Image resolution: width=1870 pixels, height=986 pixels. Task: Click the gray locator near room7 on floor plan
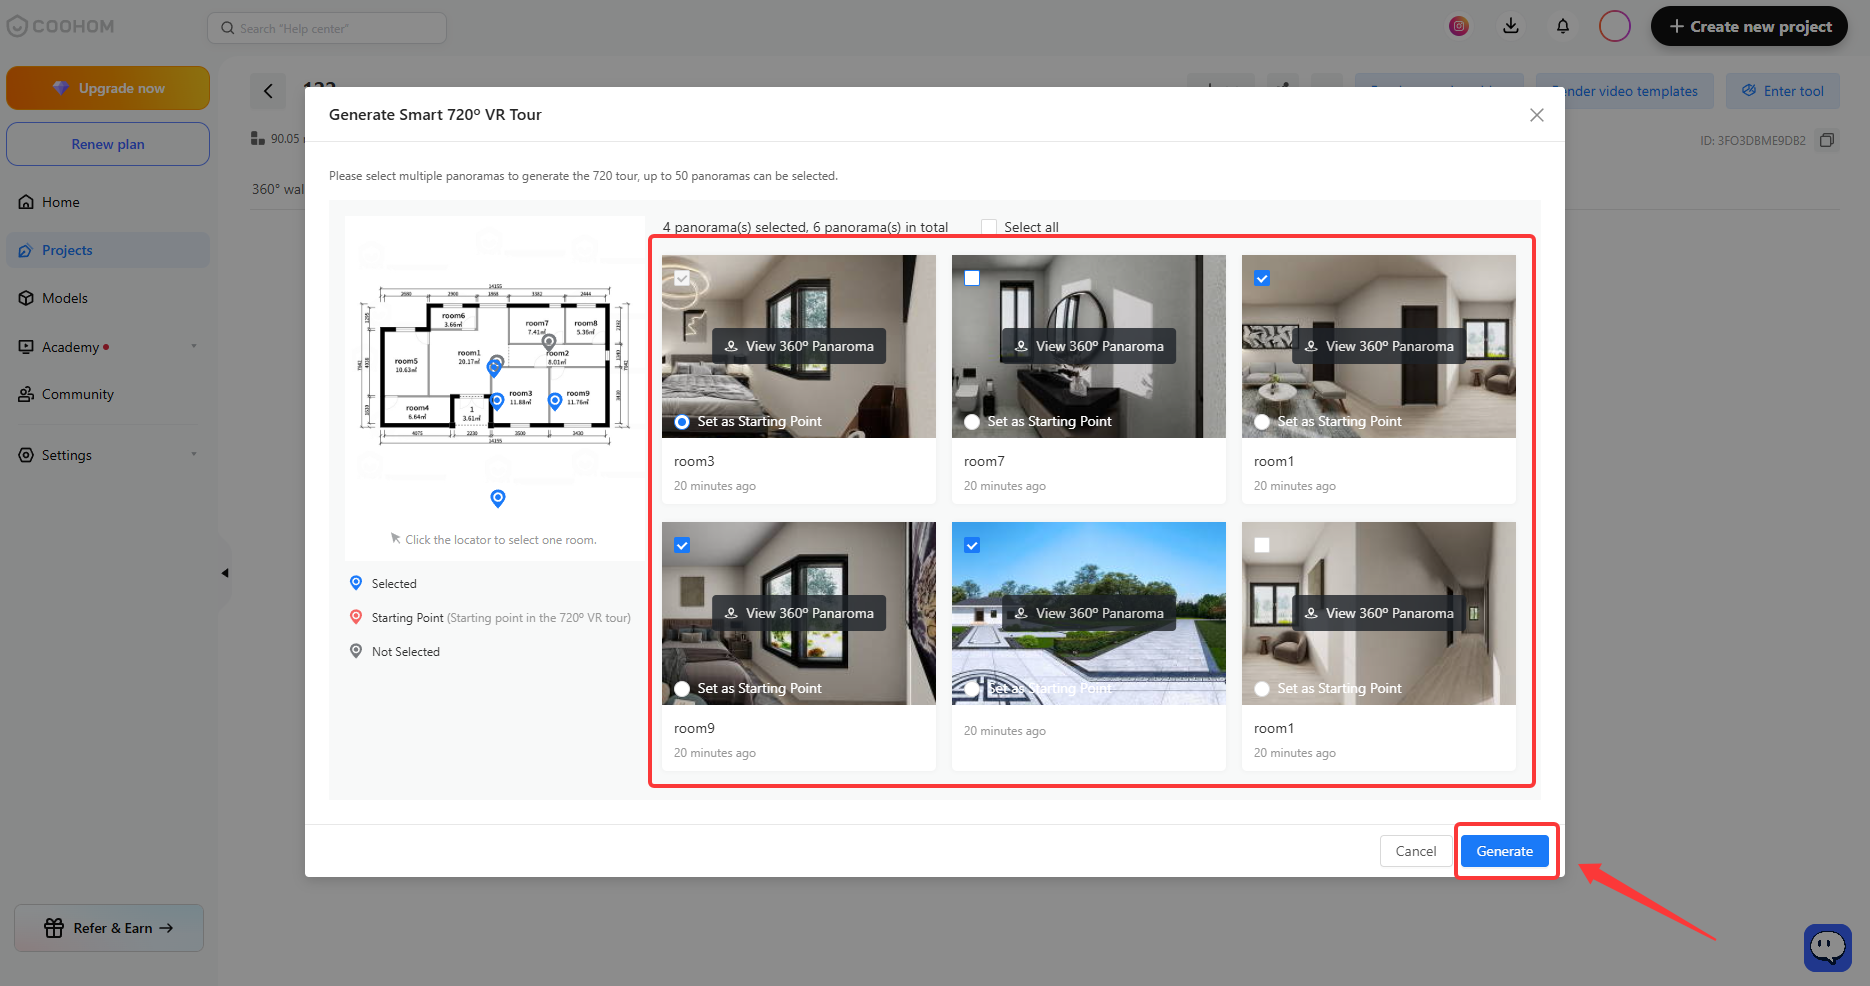(x=549, y=343)
